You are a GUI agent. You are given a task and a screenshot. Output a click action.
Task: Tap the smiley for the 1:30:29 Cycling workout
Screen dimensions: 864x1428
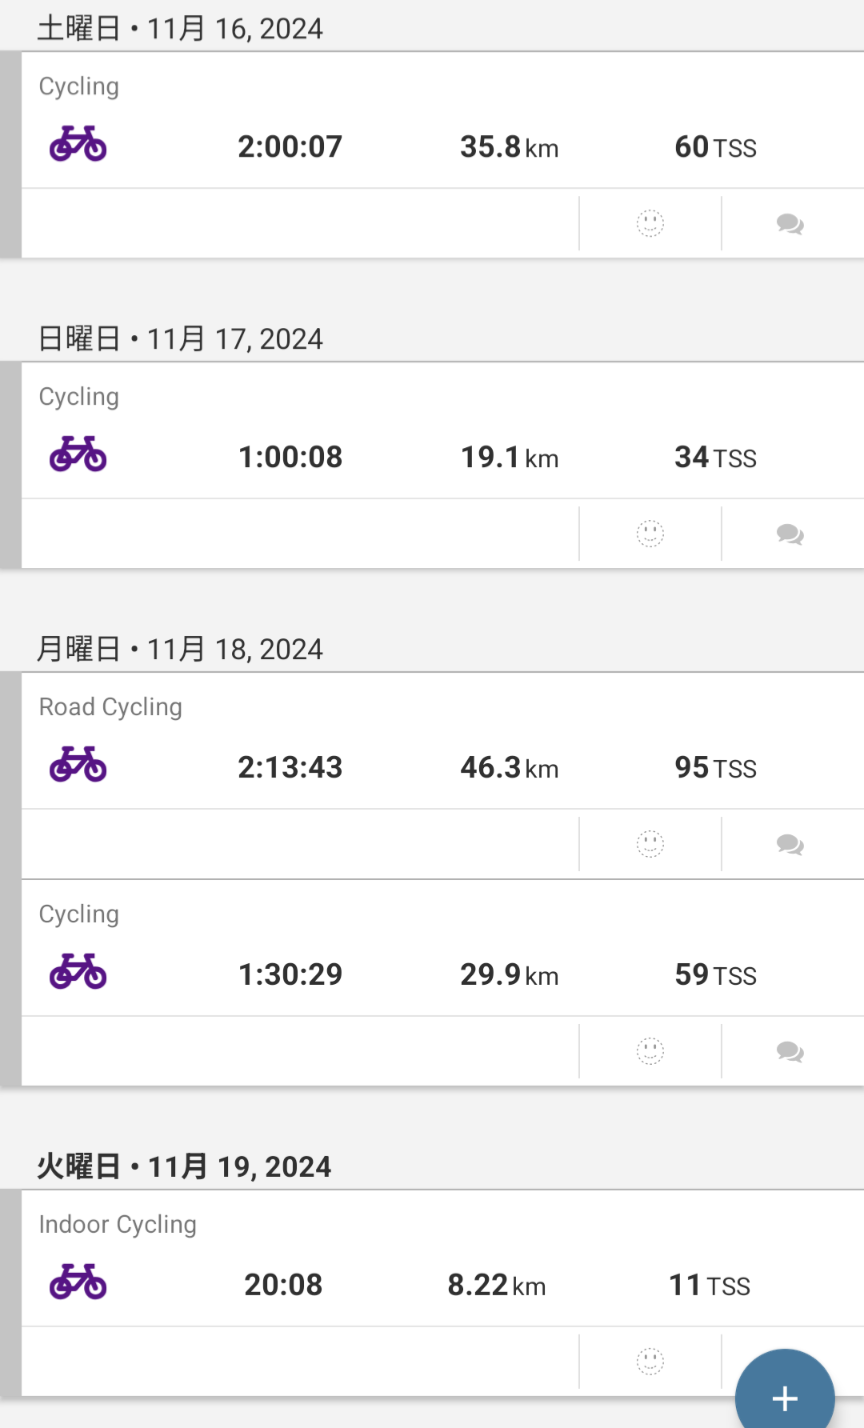650,1051
